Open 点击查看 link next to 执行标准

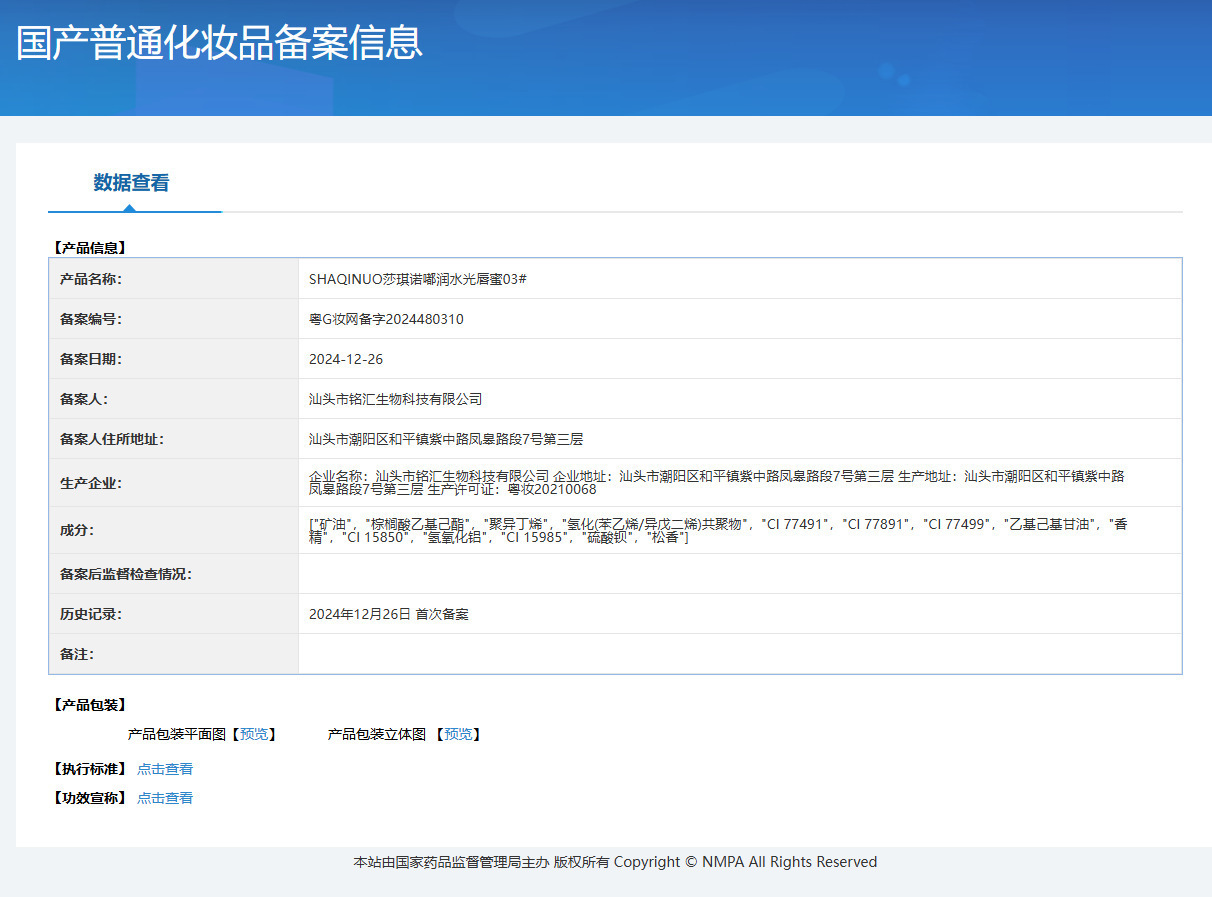pos(165,769)
